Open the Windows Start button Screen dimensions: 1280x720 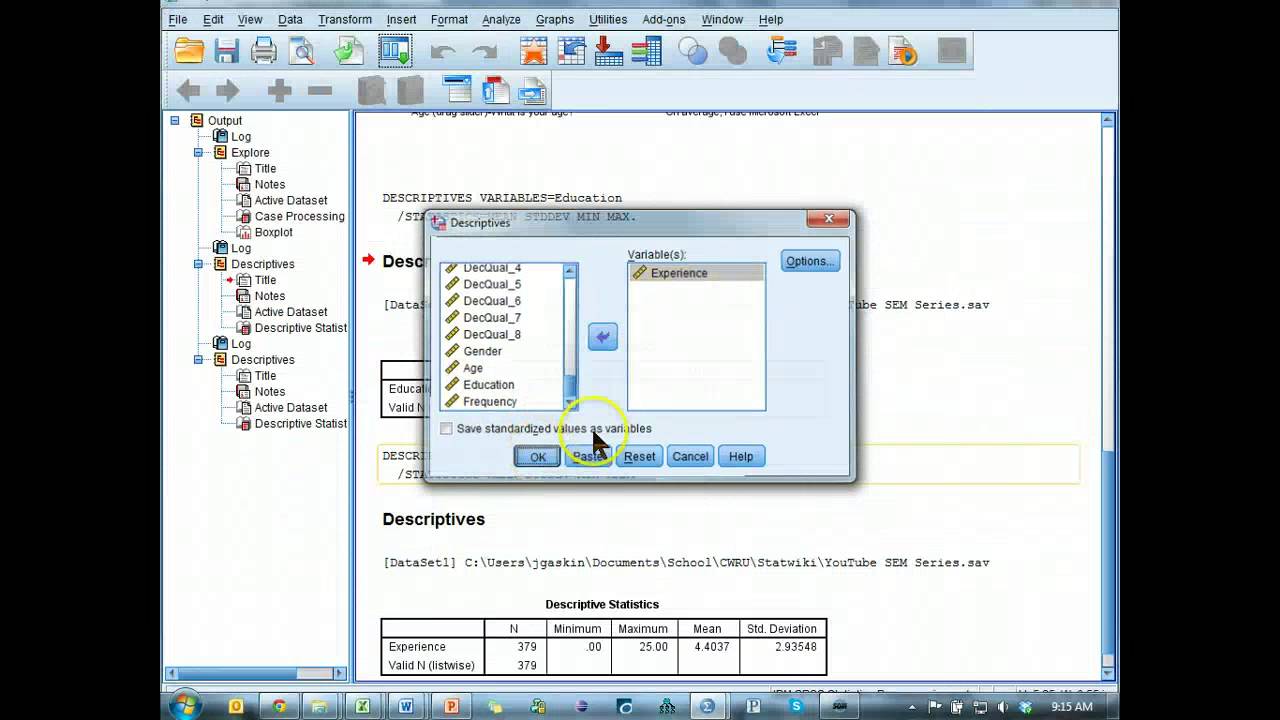tap(185, 706)
